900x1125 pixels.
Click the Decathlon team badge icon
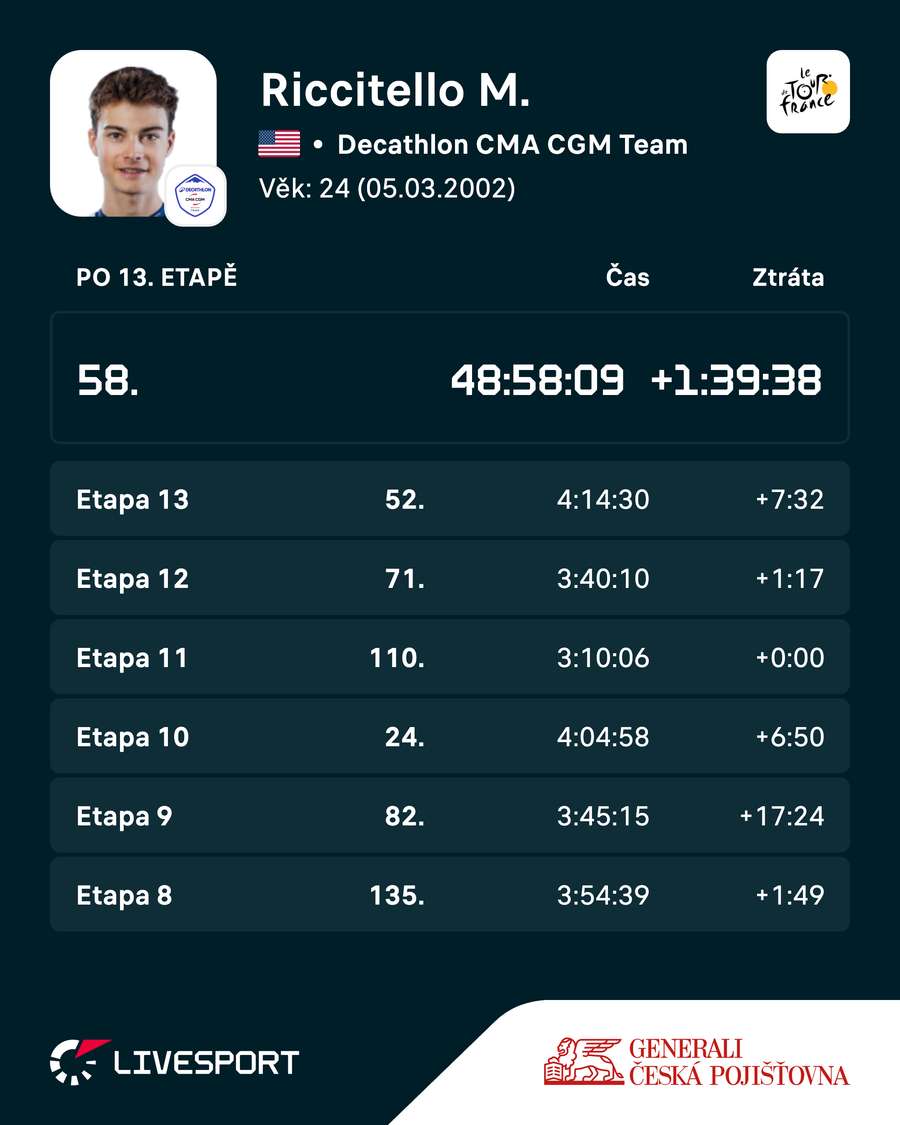(x=195, y=195)
